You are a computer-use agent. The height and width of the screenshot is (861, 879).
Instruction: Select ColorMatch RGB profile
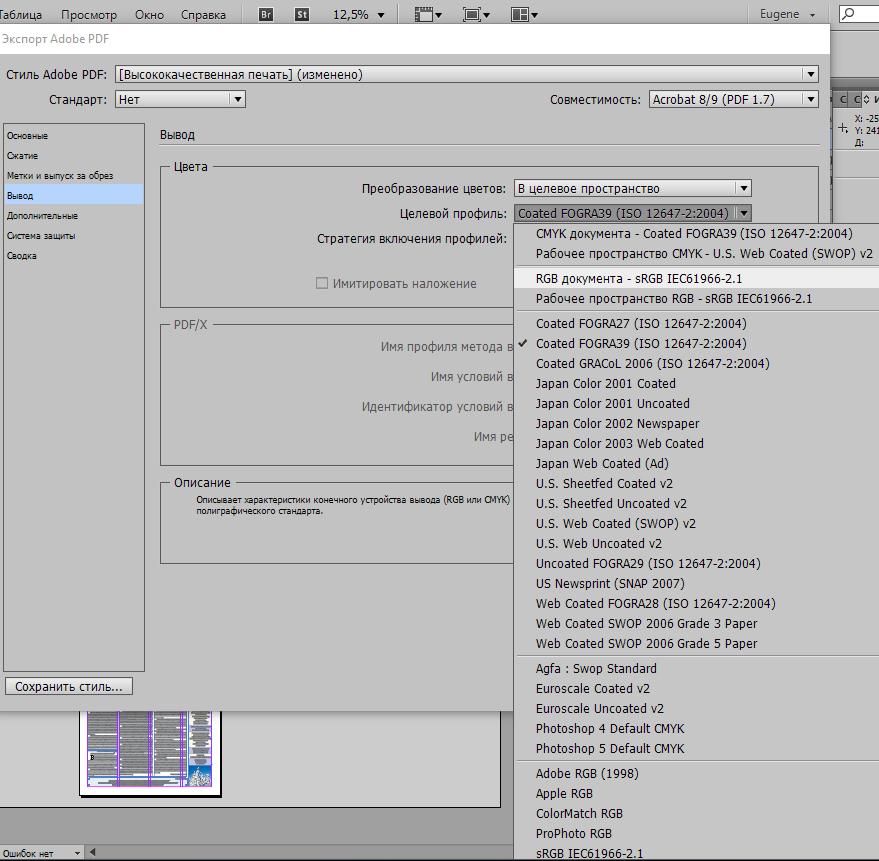click(696, 813)
